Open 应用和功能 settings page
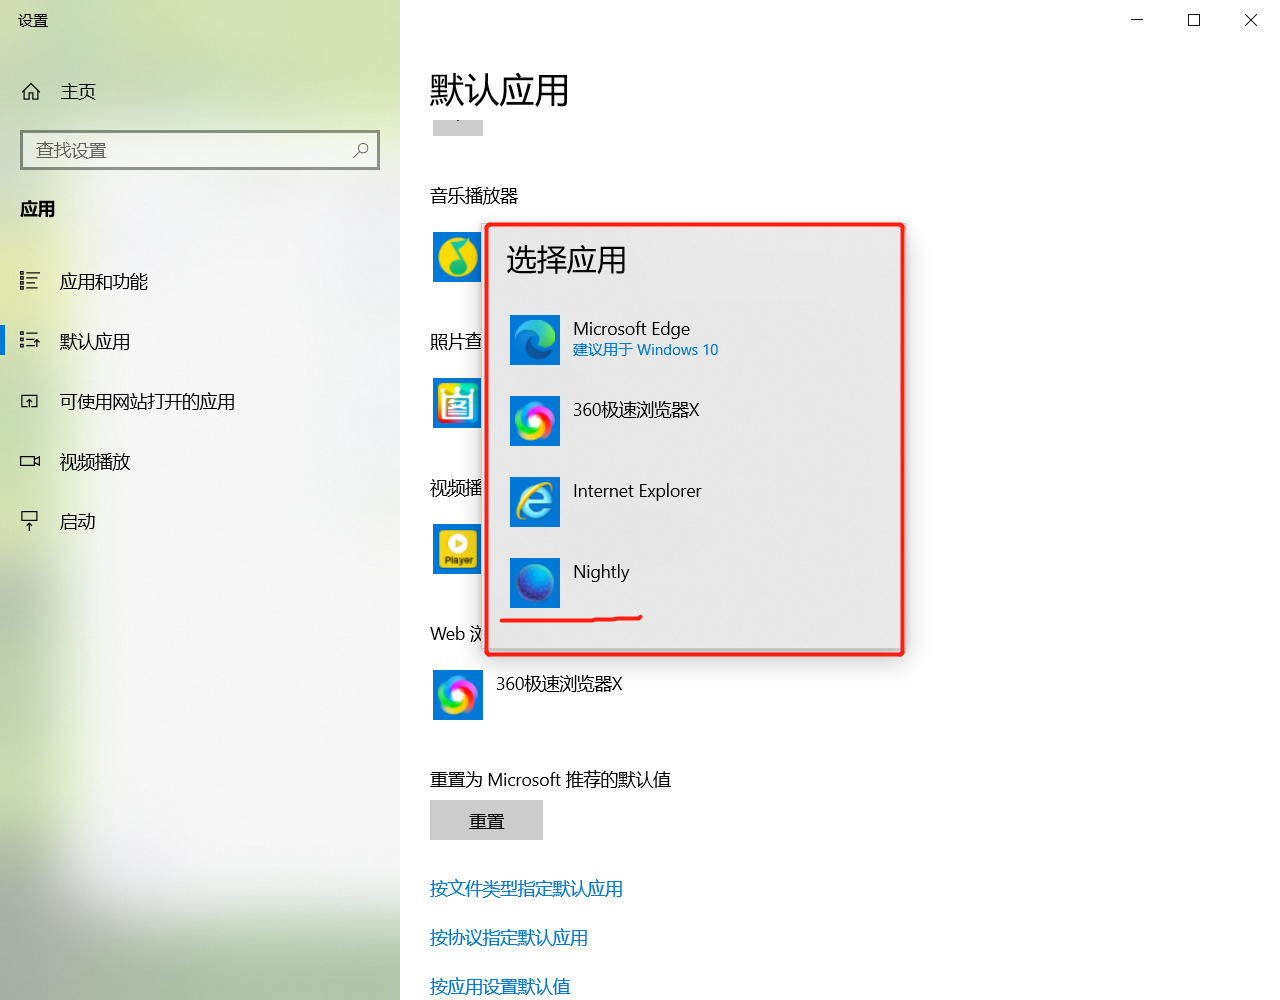Image resolution: width=1280 pixels, height=1000 pixels. pos(103,282)
